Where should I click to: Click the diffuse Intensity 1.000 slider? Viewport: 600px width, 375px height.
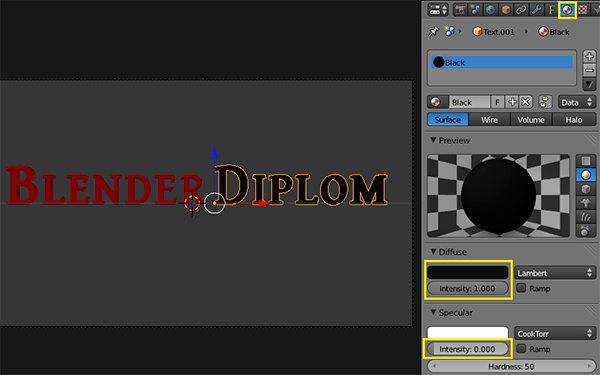[x=468, y=288]
